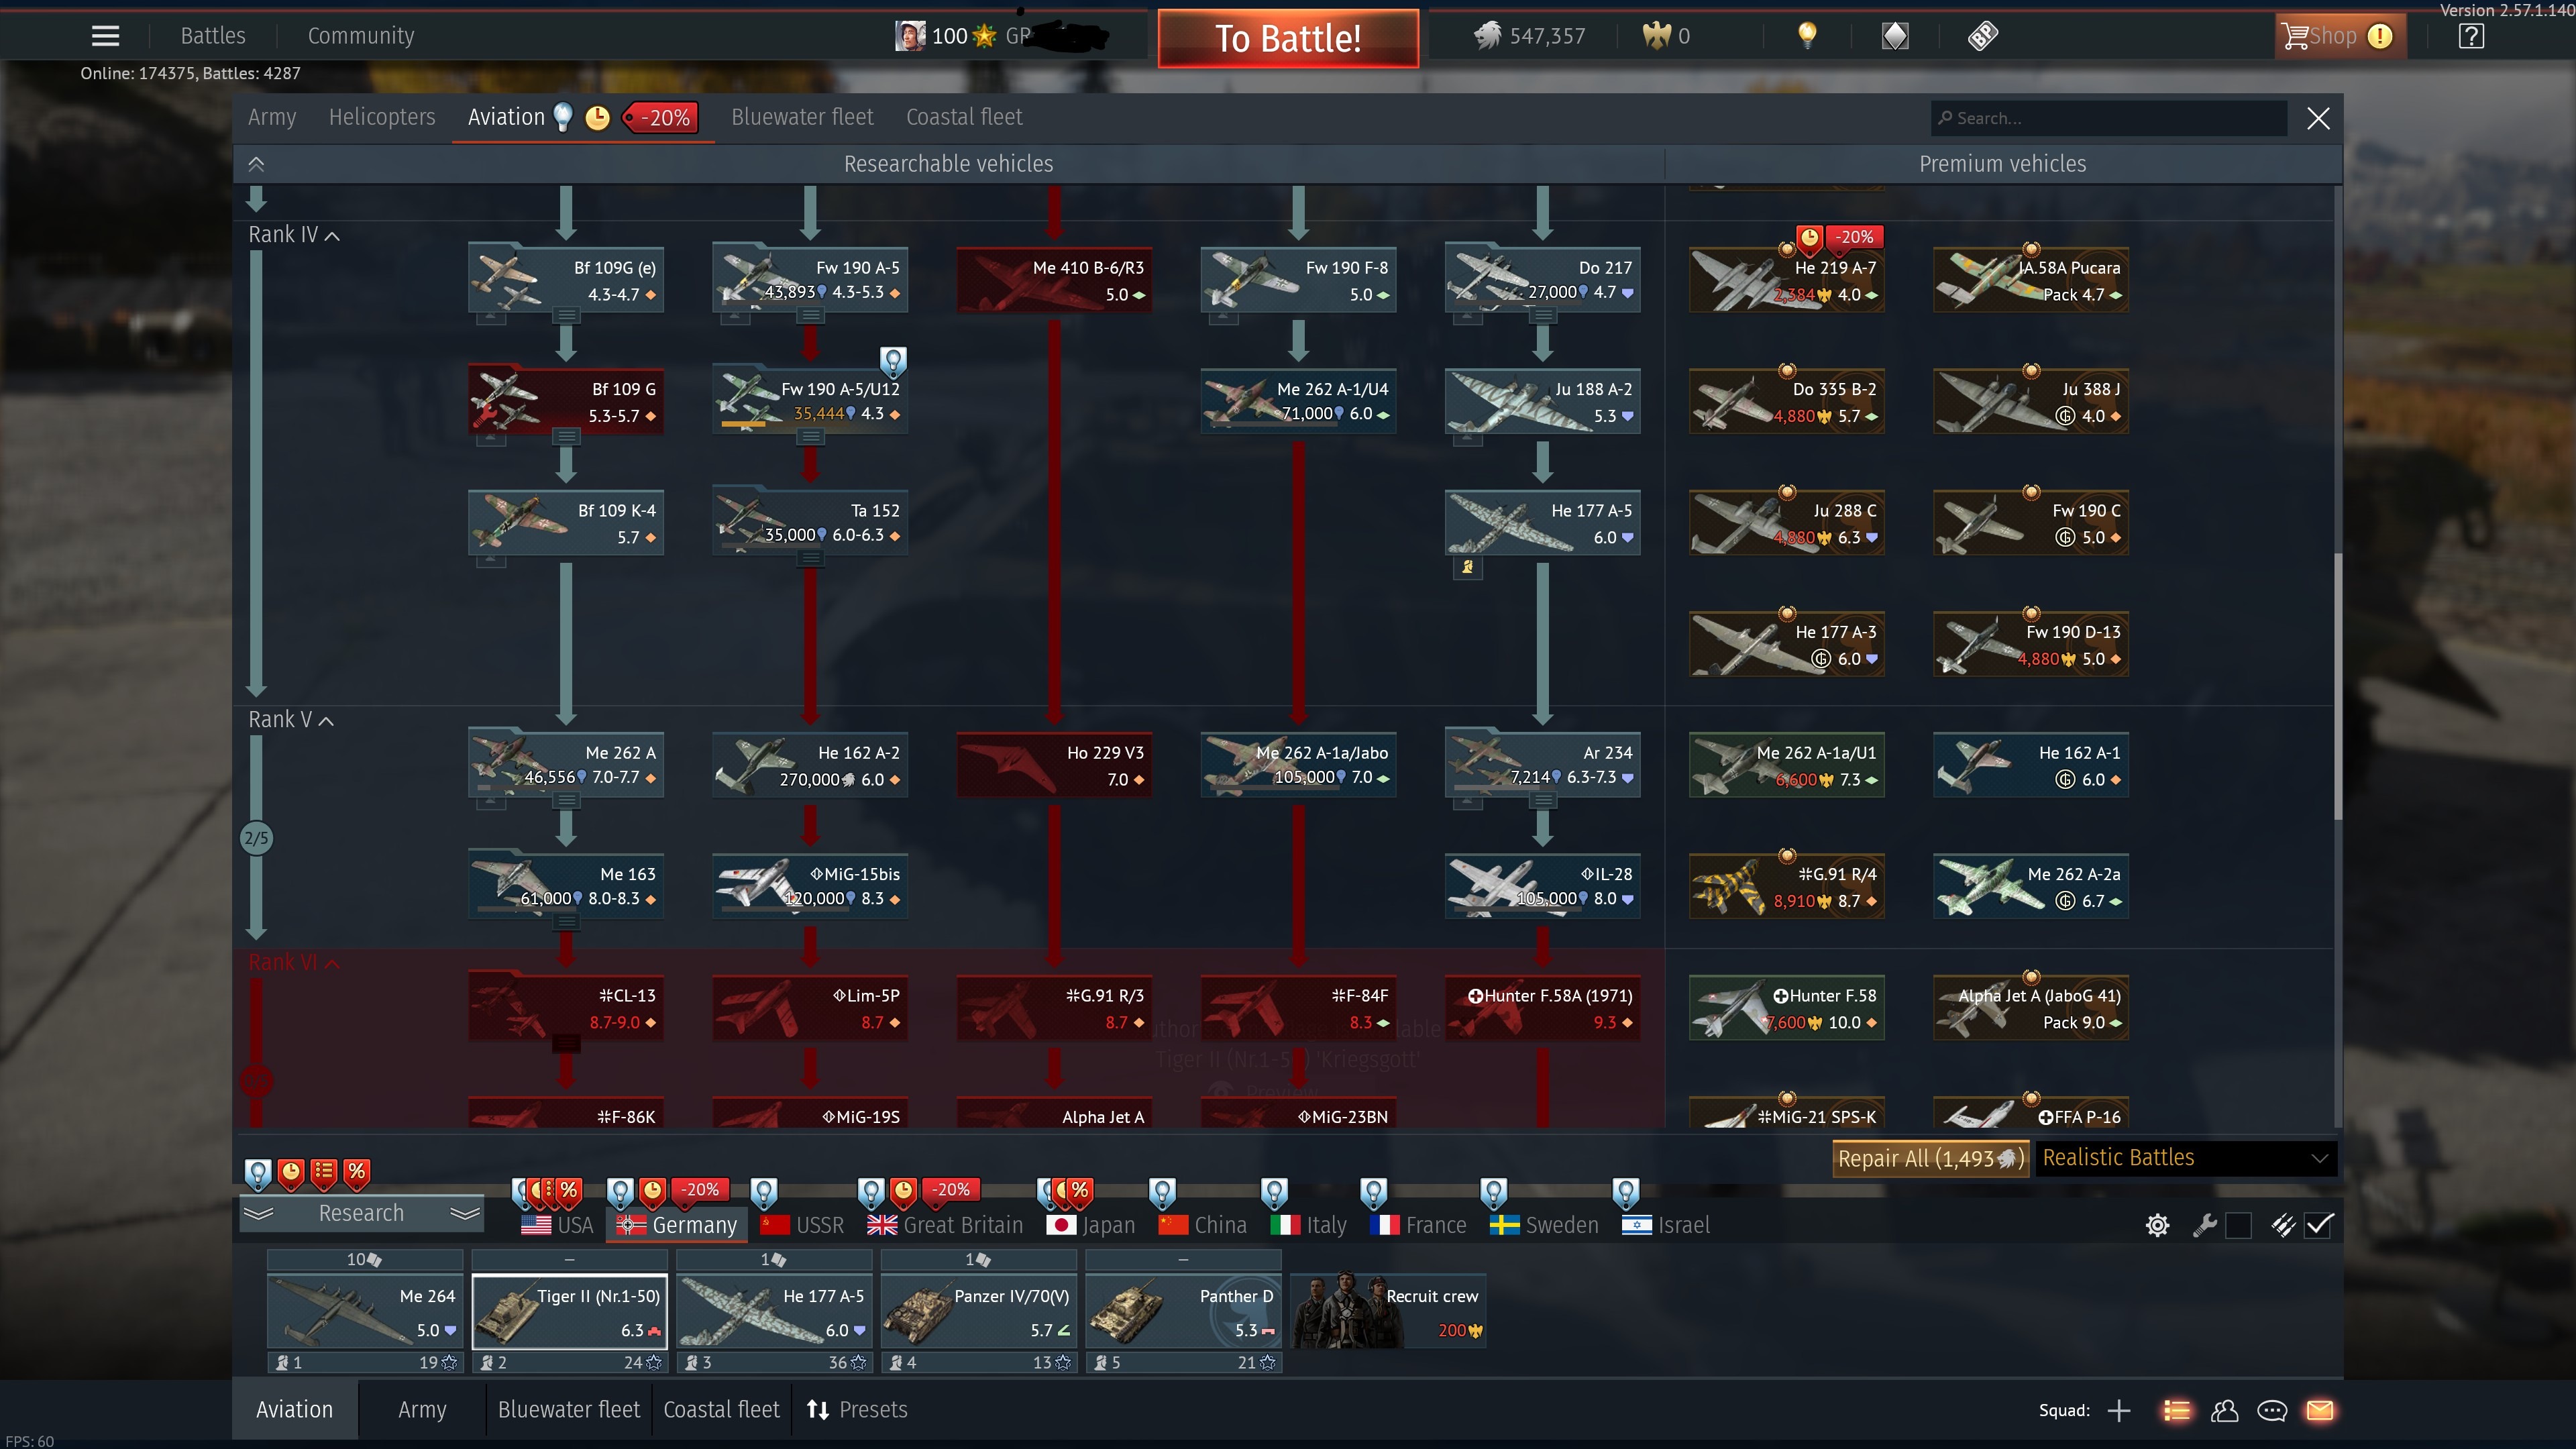The width and height of the screenshot is (2576, 1449).
Task: Click the Repair All button
Action: (x=1930, y=1158)
